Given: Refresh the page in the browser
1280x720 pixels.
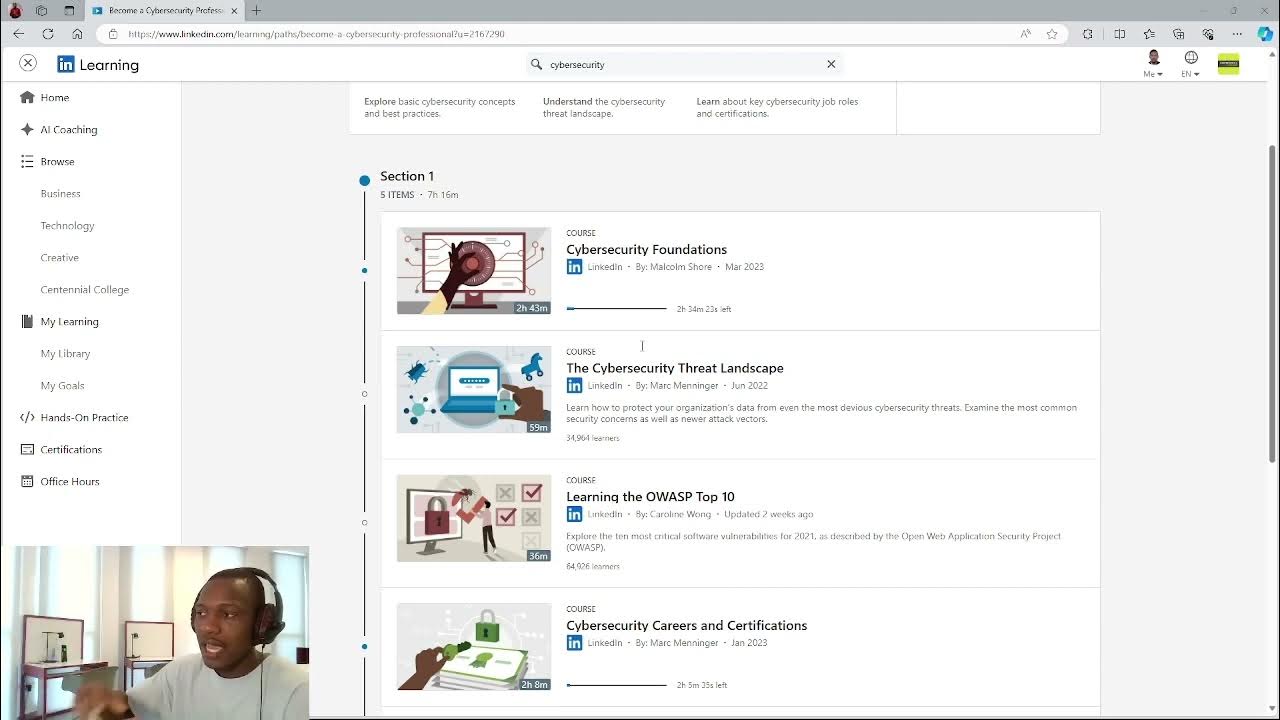Looking at the screenshot, I should (47, 34).
